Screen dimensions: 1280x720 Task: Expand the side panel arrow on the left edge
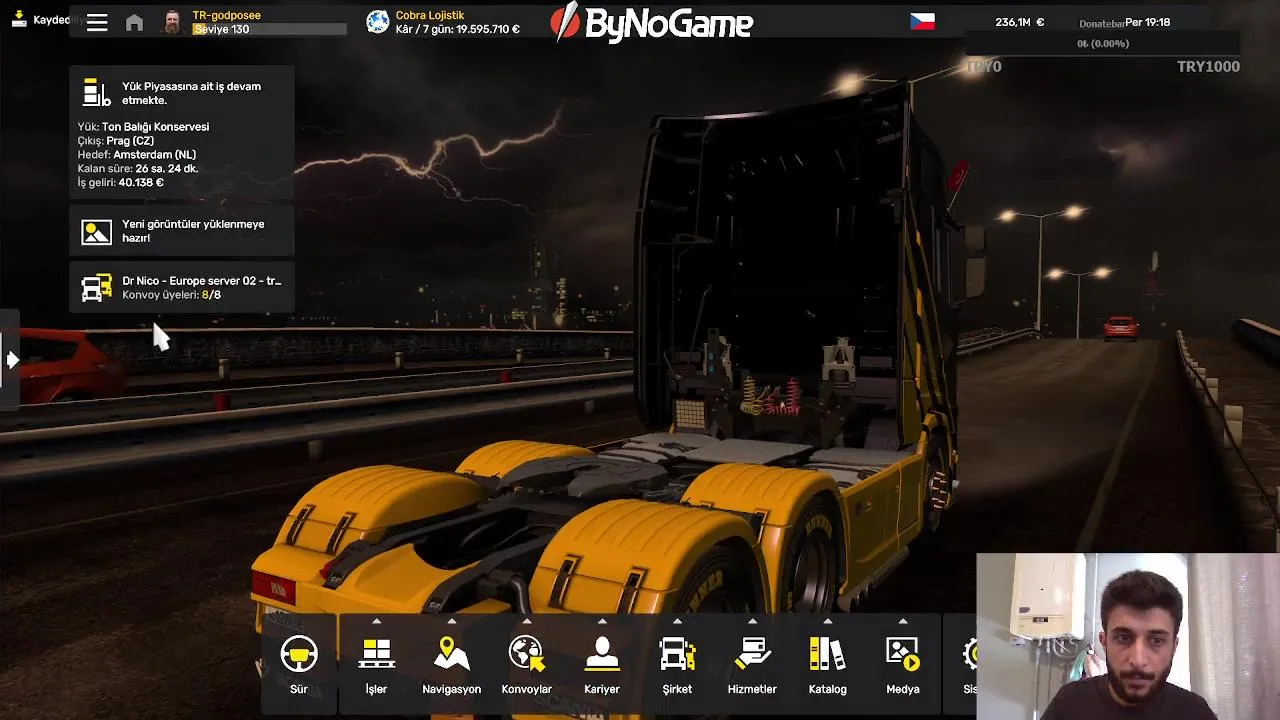(11, 359)
